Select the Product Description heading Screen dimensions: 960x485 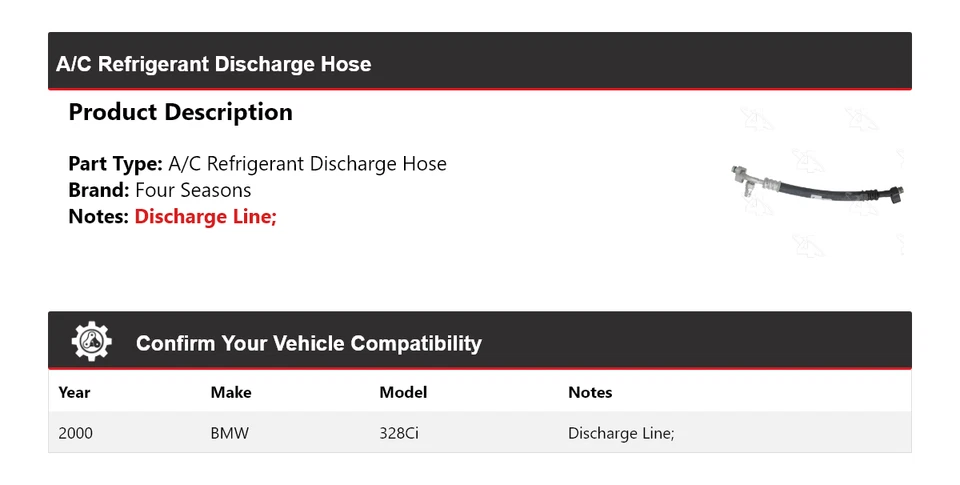click(x=181, y=112)
